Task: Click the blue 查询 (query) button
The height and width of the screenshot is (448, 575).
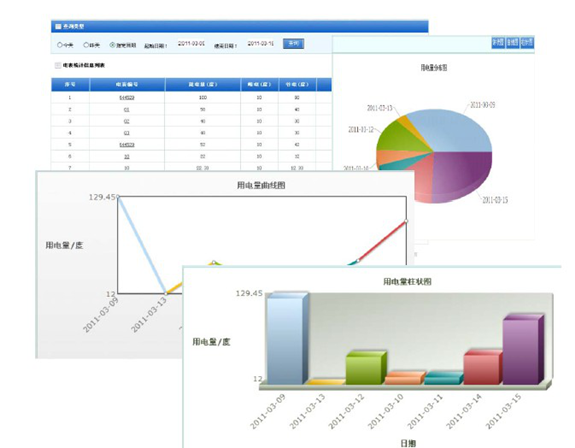Action: click(x=293, y=44)
